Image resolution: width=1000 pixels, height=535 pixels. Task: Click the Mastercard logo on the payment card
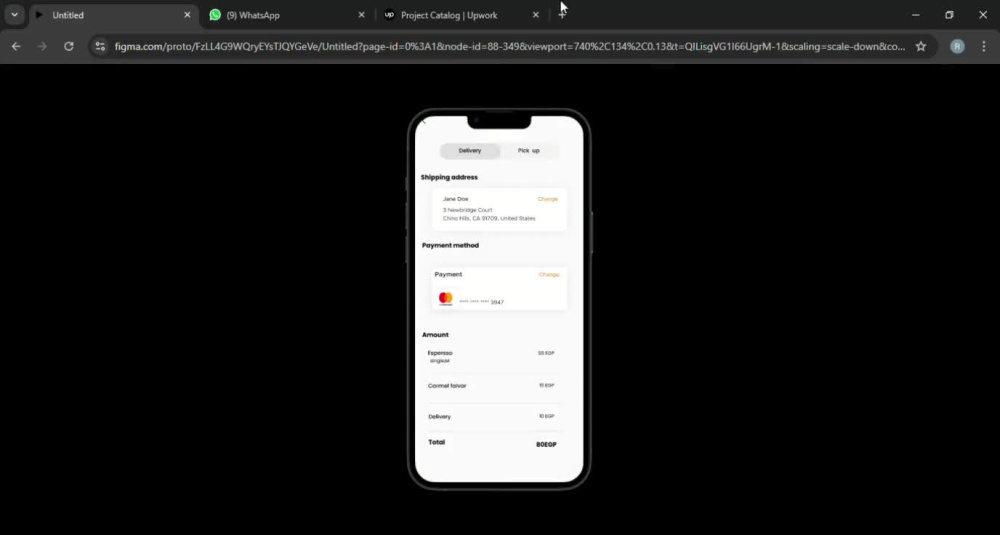click(446, 298)
